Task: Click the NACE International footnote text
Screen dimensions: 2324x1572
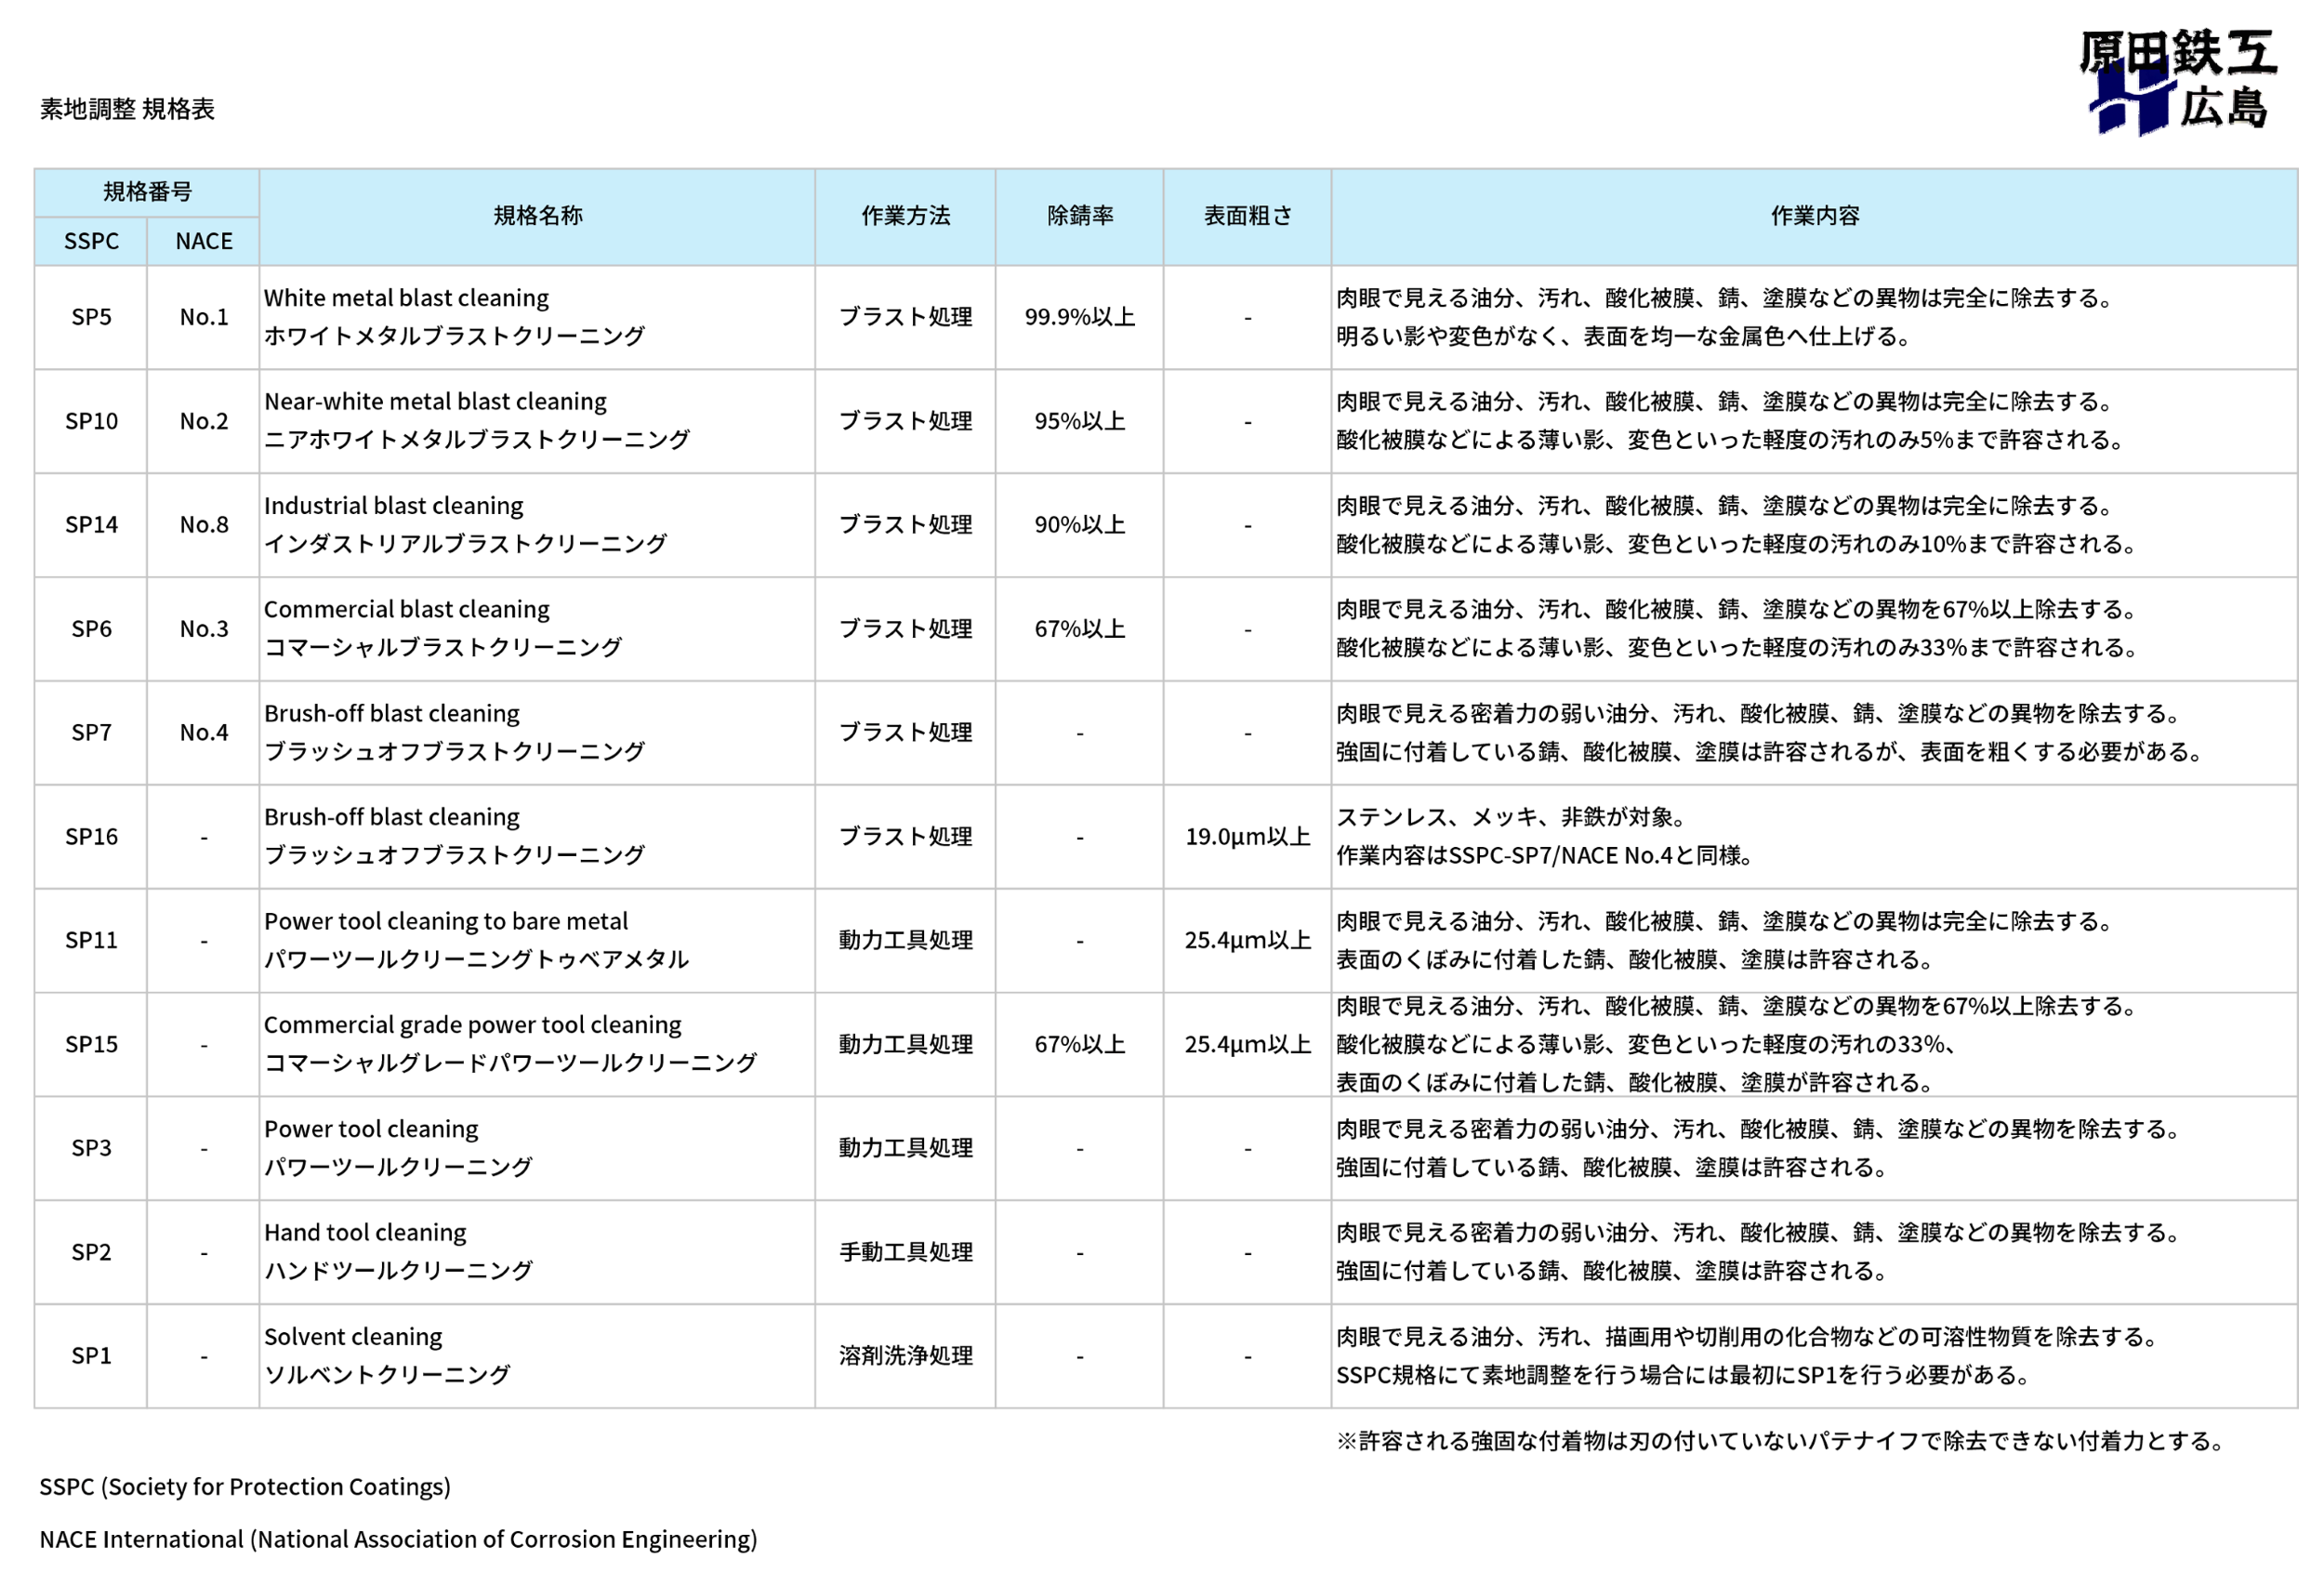Action: [x=399, y=1539]
